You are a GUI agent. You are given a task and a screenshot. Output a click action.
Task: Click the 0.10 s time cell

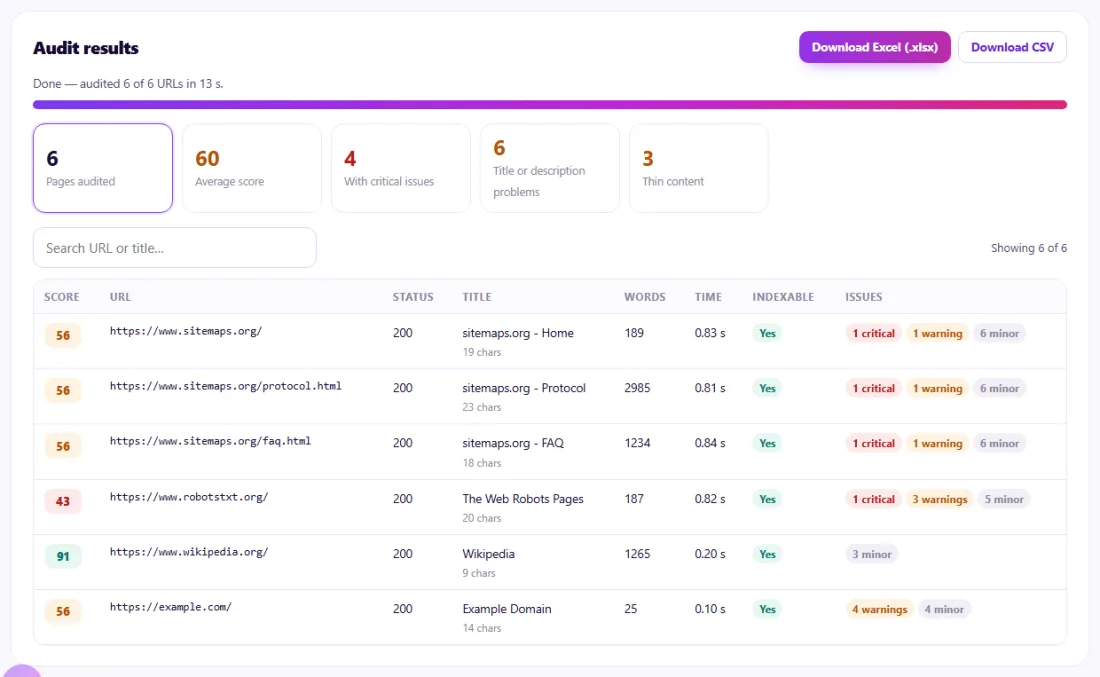pyautogui.click(x=710, y=609)
